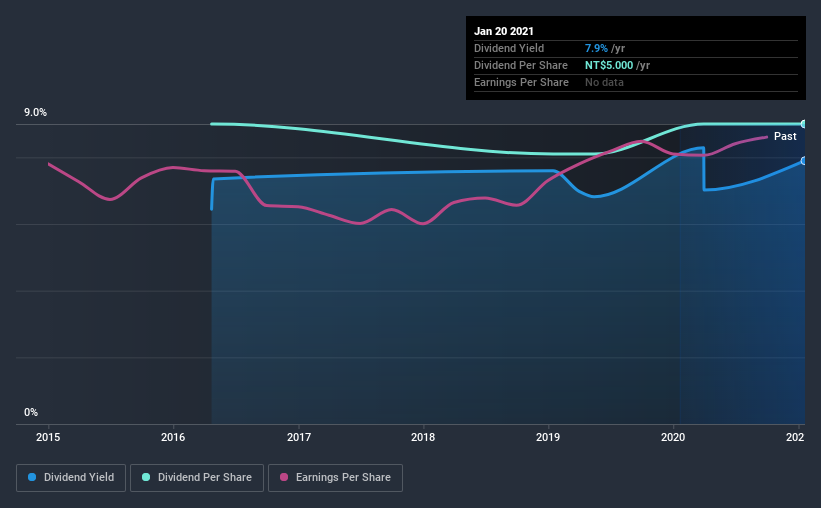This screenshot has width=821, height=508.
Task: Select the 2017 label on the x-axis
Action: point(298,437)
